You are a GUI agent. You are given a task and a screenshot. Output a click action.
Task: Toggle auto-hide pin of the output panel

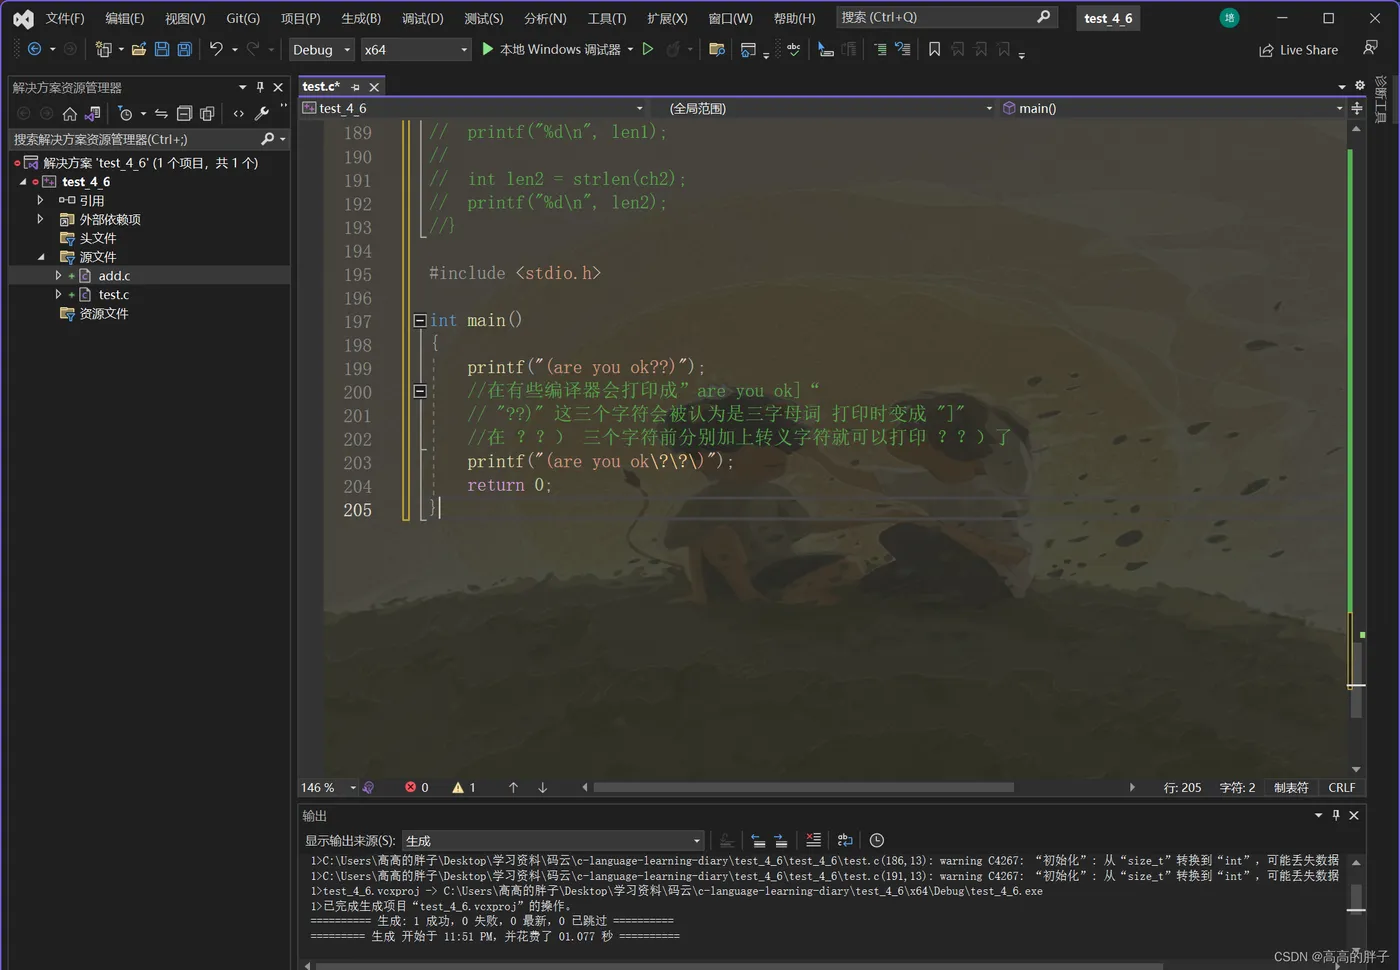coord(1336,815)
